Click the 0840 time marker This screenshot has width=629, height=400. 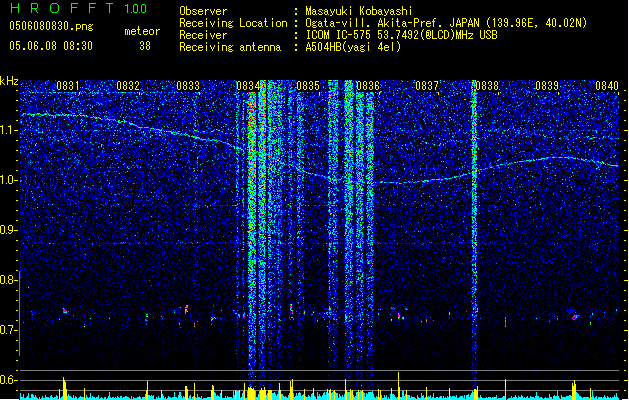coord(607,86)
